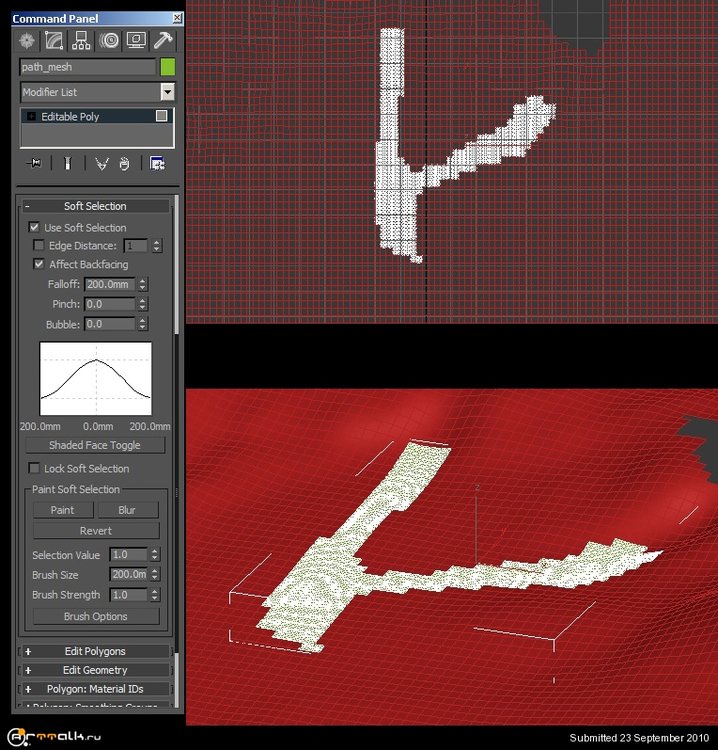Click the Falloff spinner arrows

coord(143,284)
